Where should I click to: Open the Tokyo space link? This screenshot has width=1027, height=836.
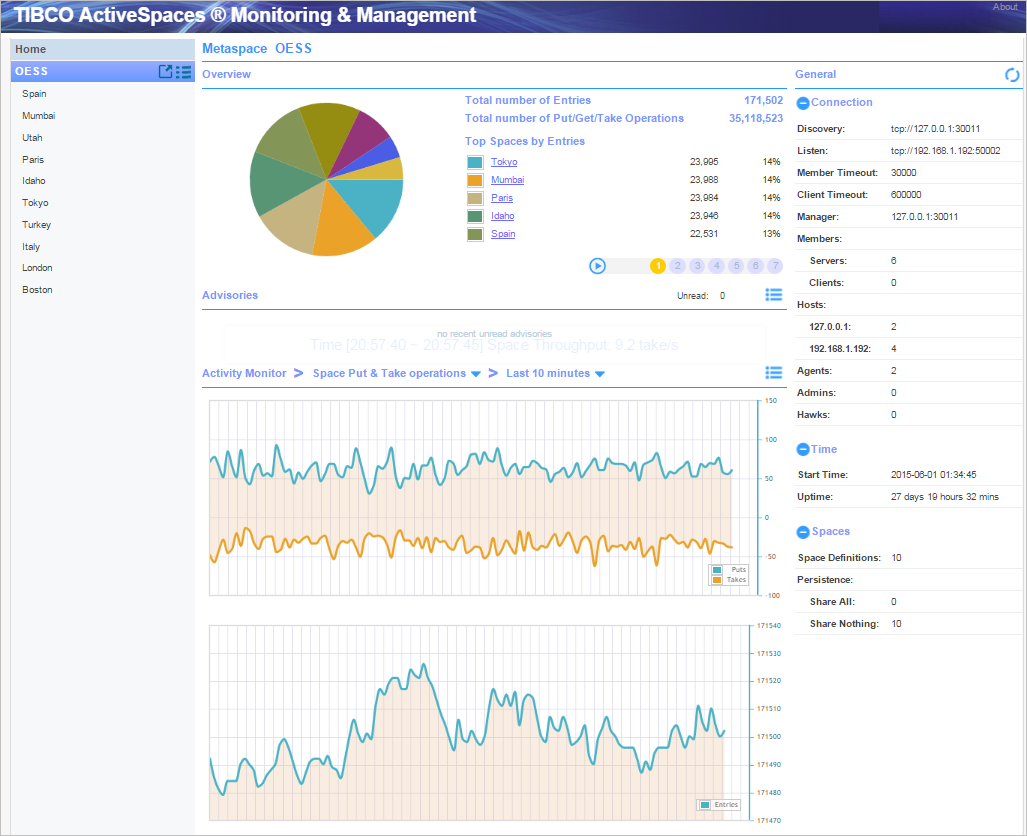504,161
